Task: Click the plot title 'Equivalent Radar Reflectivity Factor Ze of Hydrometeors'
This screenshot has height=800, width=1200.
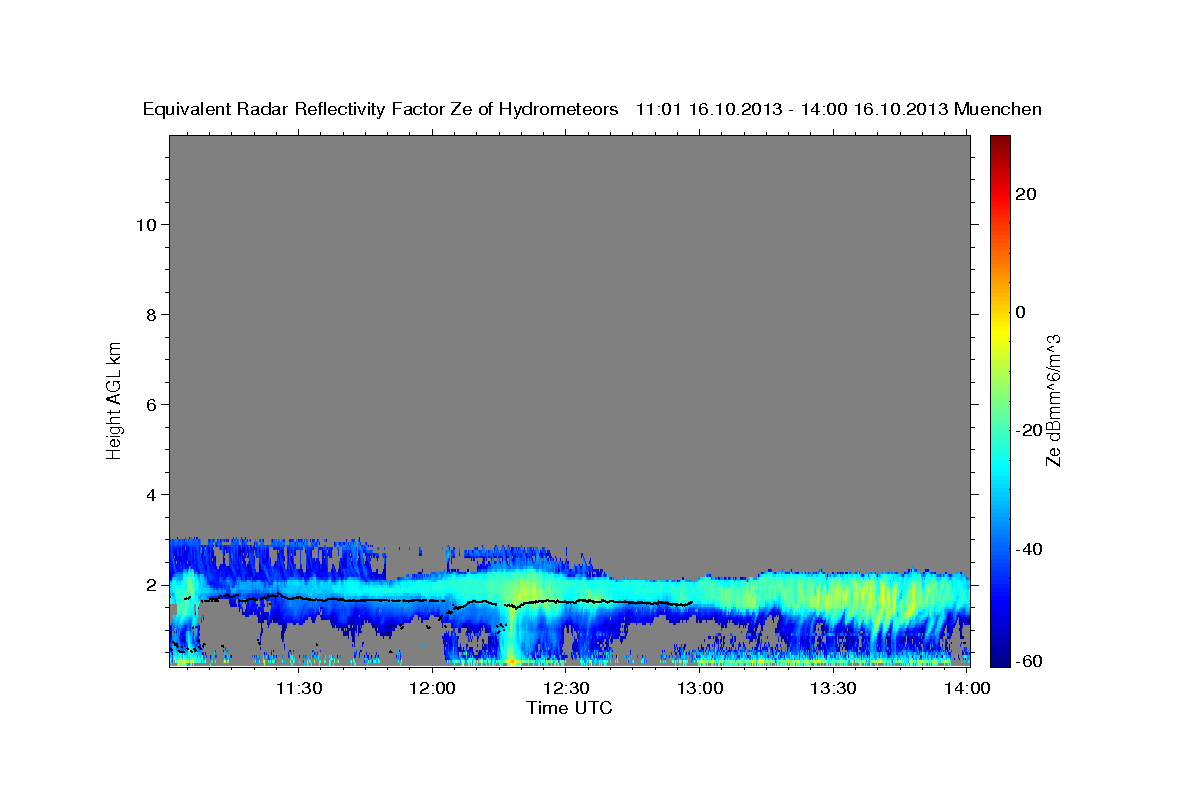Action: (380, 110)
